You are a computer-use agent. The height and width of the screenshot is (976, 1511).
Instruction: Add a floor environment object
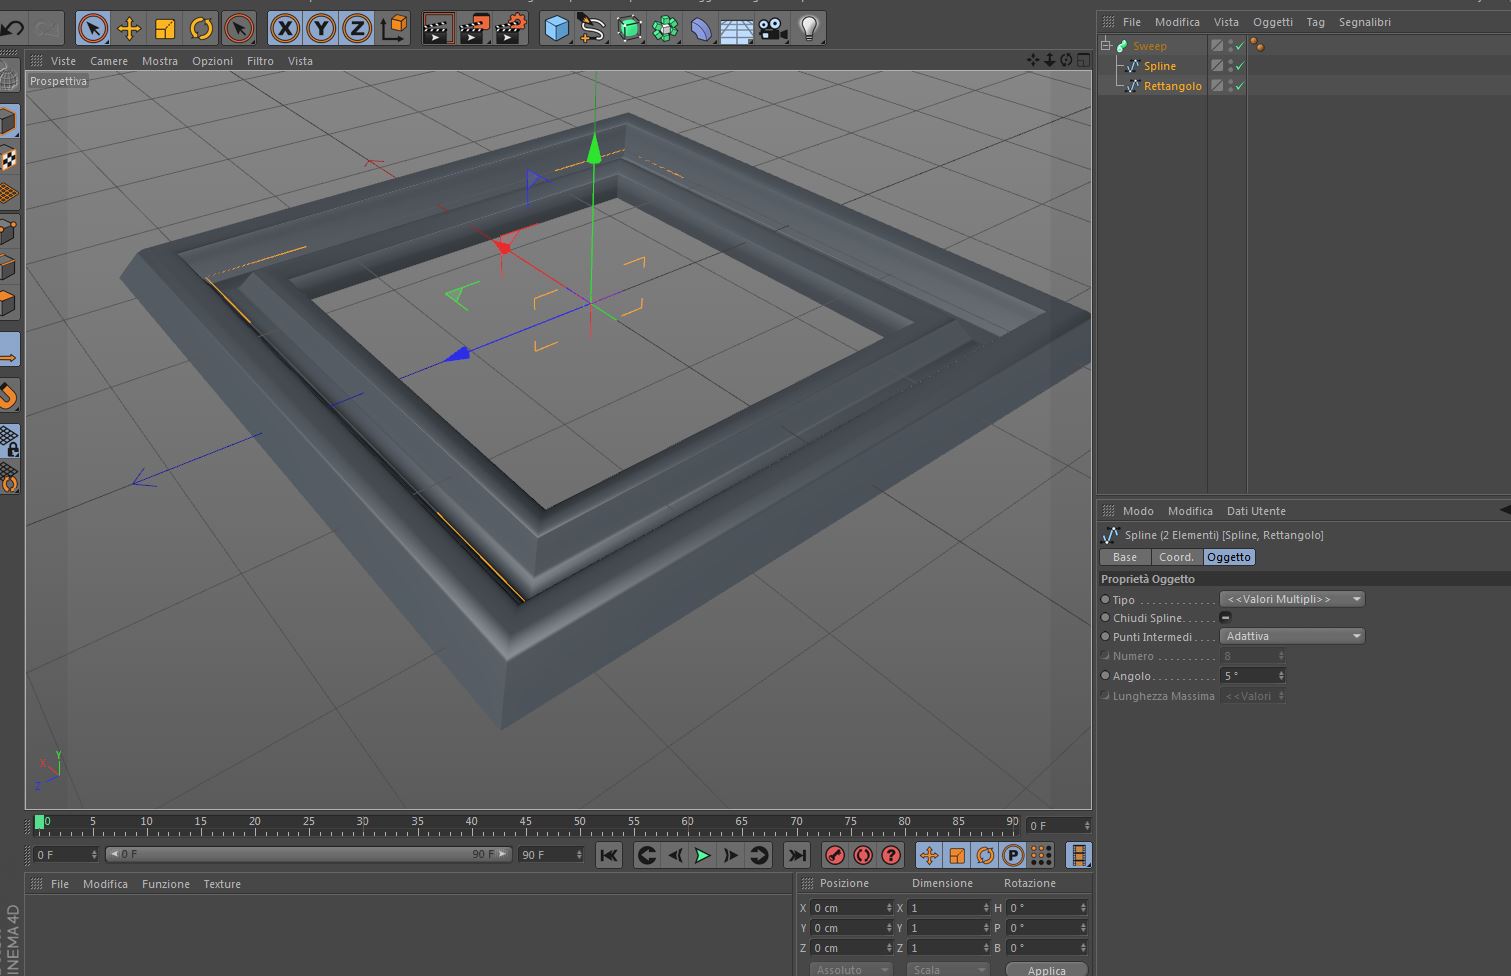pyautogui.click(x=737, y=29)
